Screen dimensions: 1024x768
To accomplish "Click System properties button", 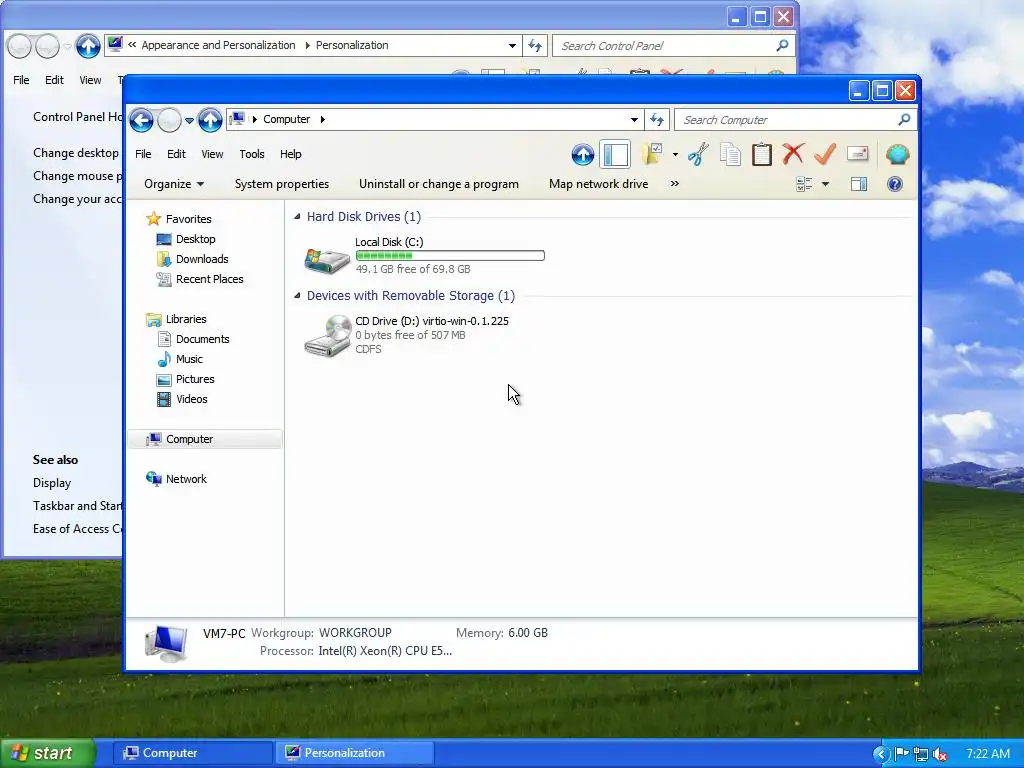I will point(281,184).
